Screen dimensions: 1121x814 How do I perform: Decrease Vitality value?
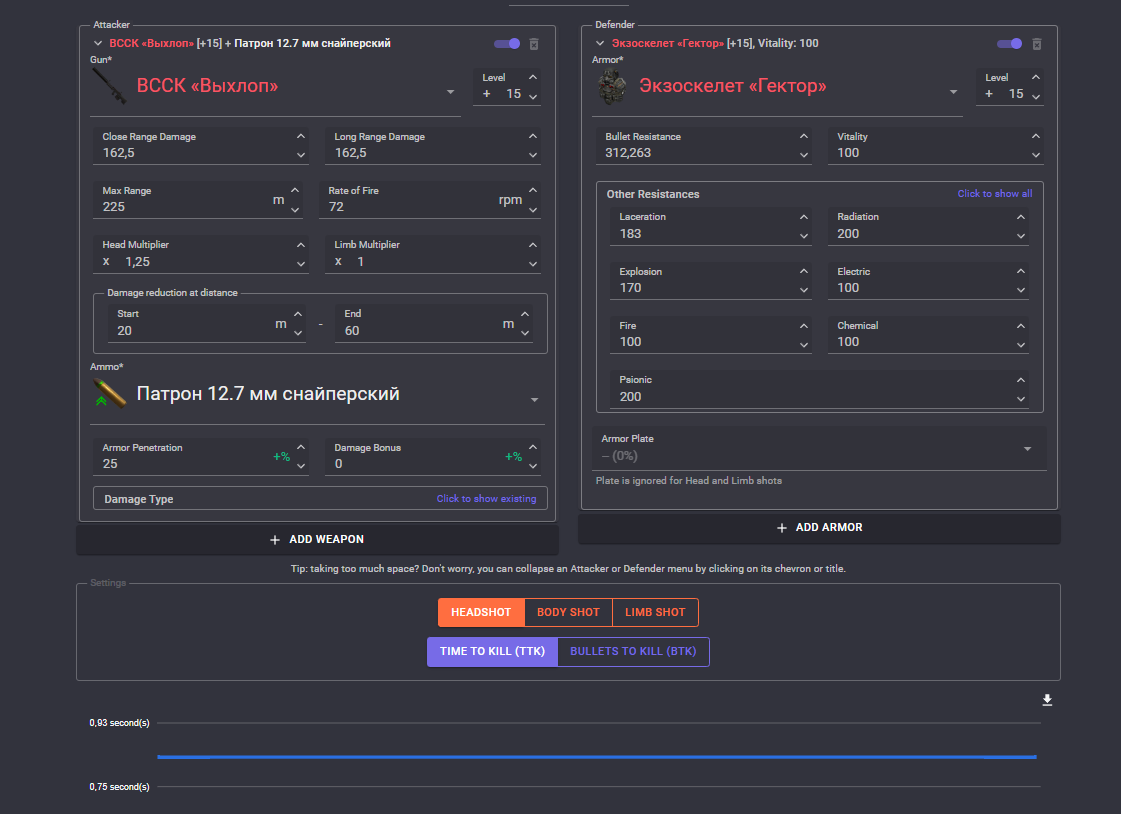click(1035, 155)
